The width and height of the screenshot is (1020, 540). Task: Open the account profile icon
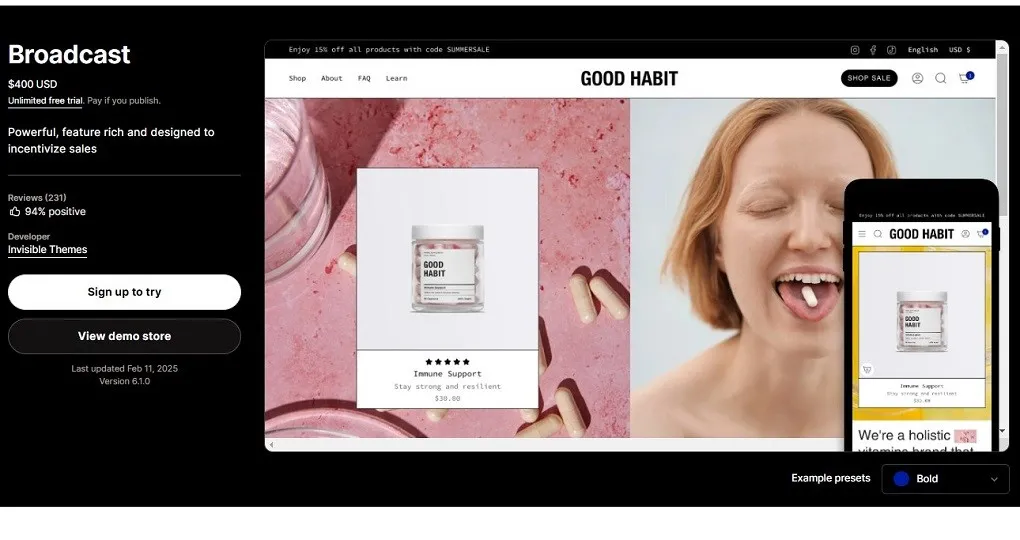[917, 78]
